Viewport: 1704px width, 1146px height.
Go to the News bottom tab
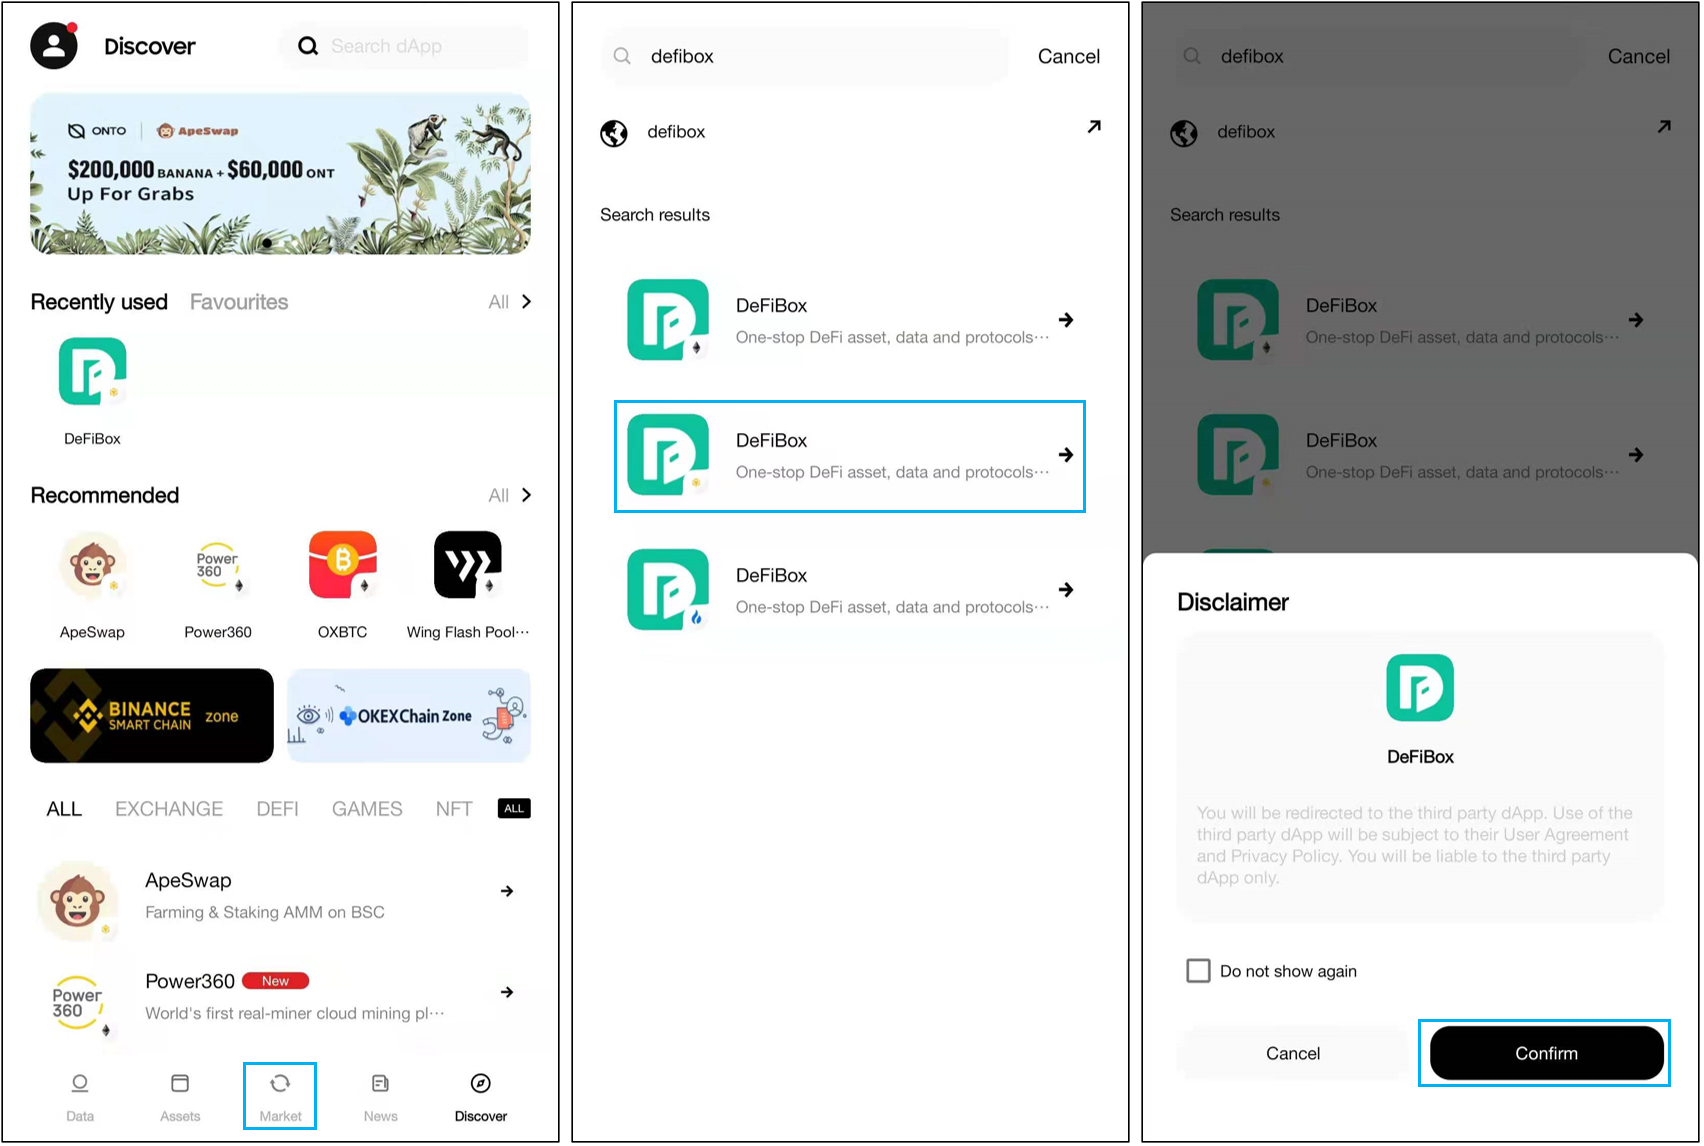(x=380, y=1097)
